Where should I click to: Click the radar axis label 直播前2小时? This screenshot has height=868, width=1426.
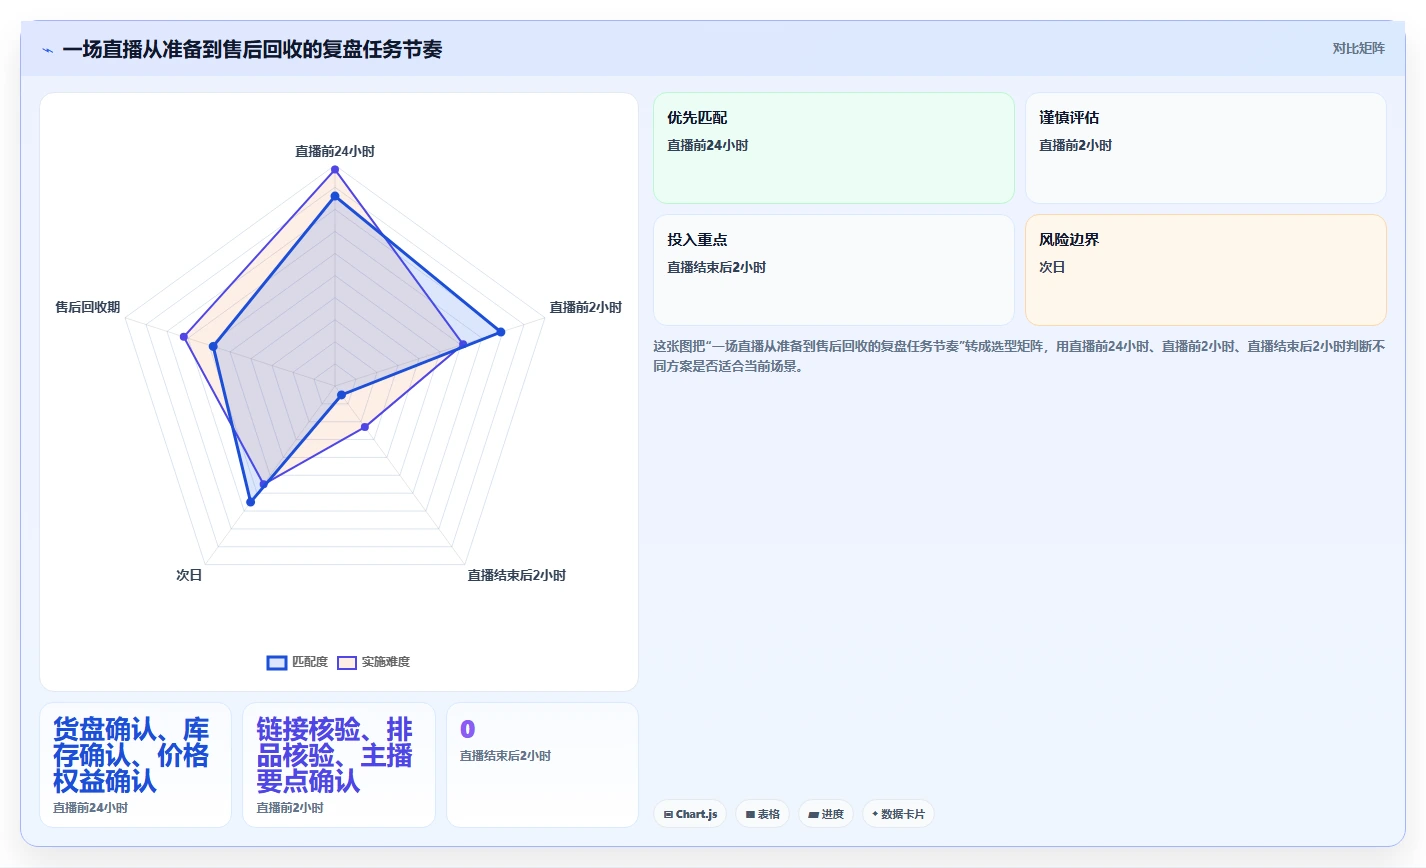[586, 307]
